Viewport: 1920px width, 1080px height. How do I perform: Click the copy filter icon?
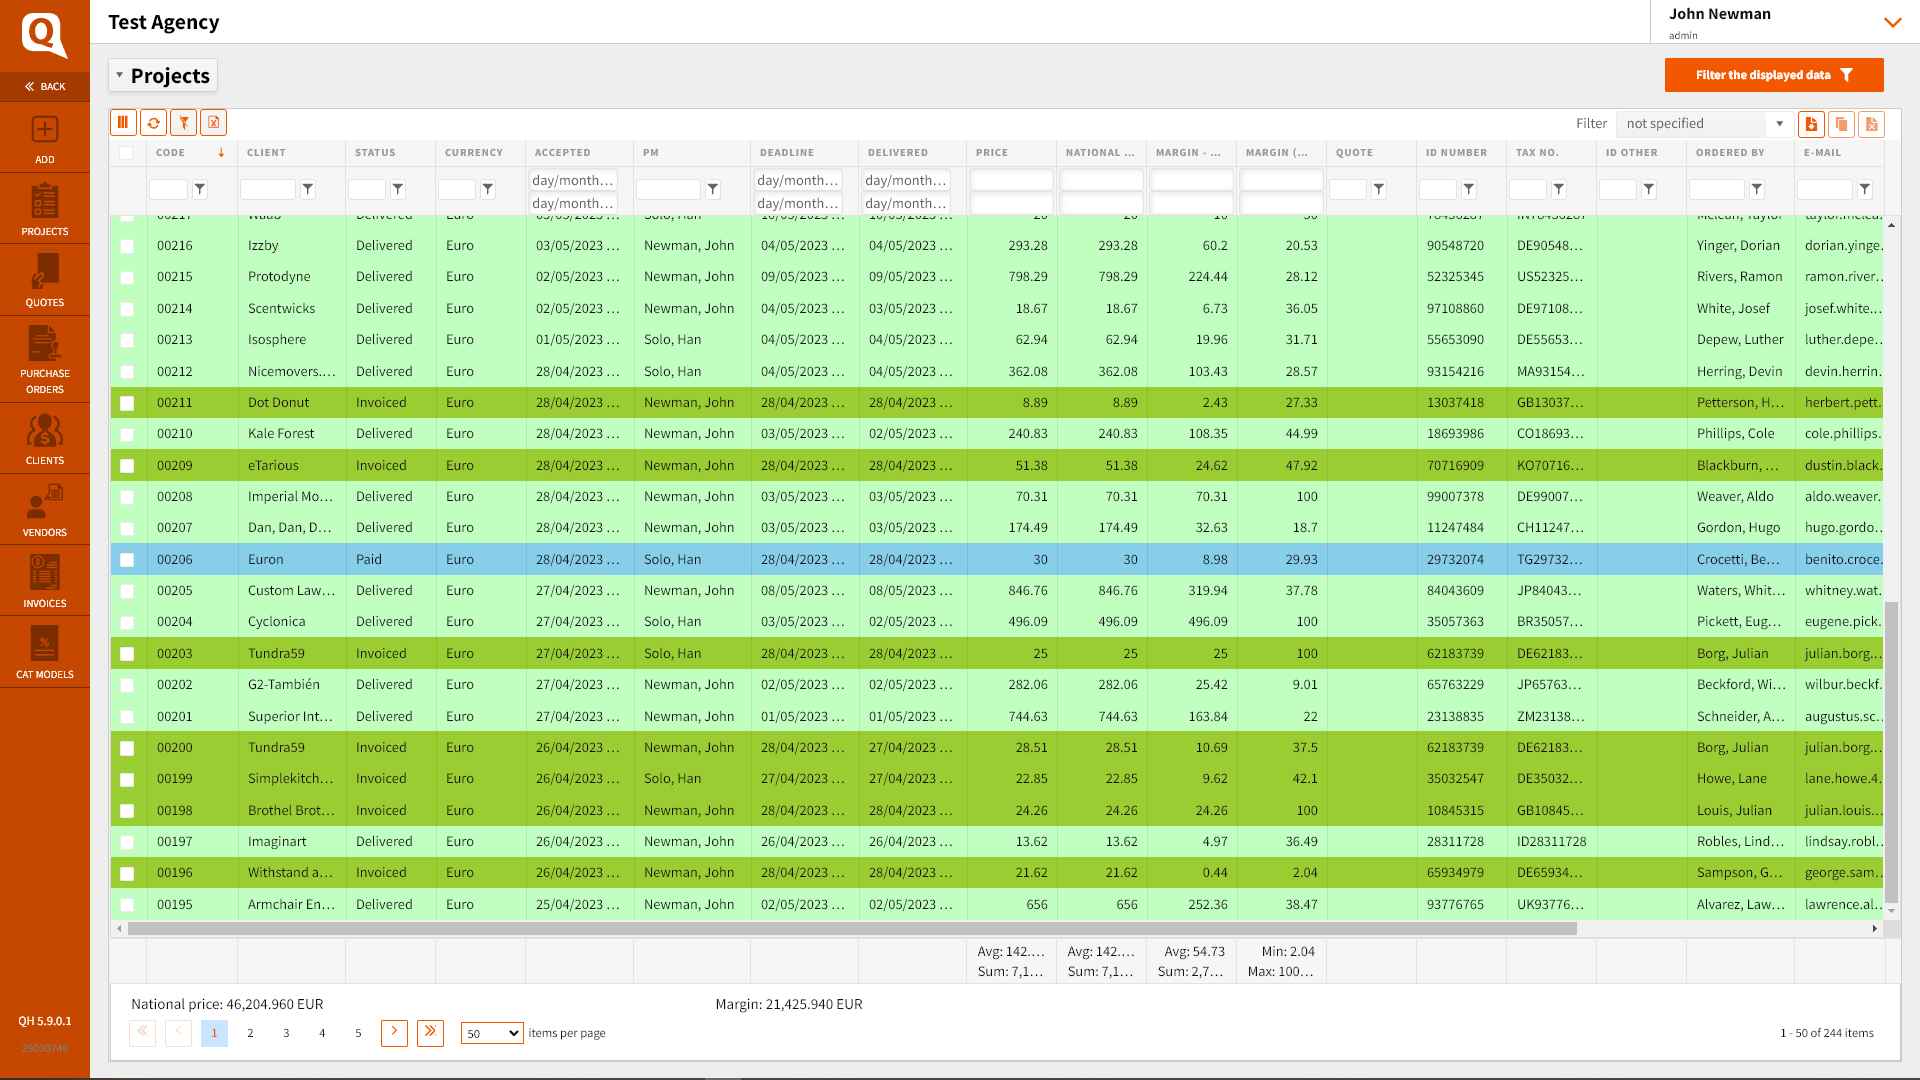click(x=1841, y=123)
